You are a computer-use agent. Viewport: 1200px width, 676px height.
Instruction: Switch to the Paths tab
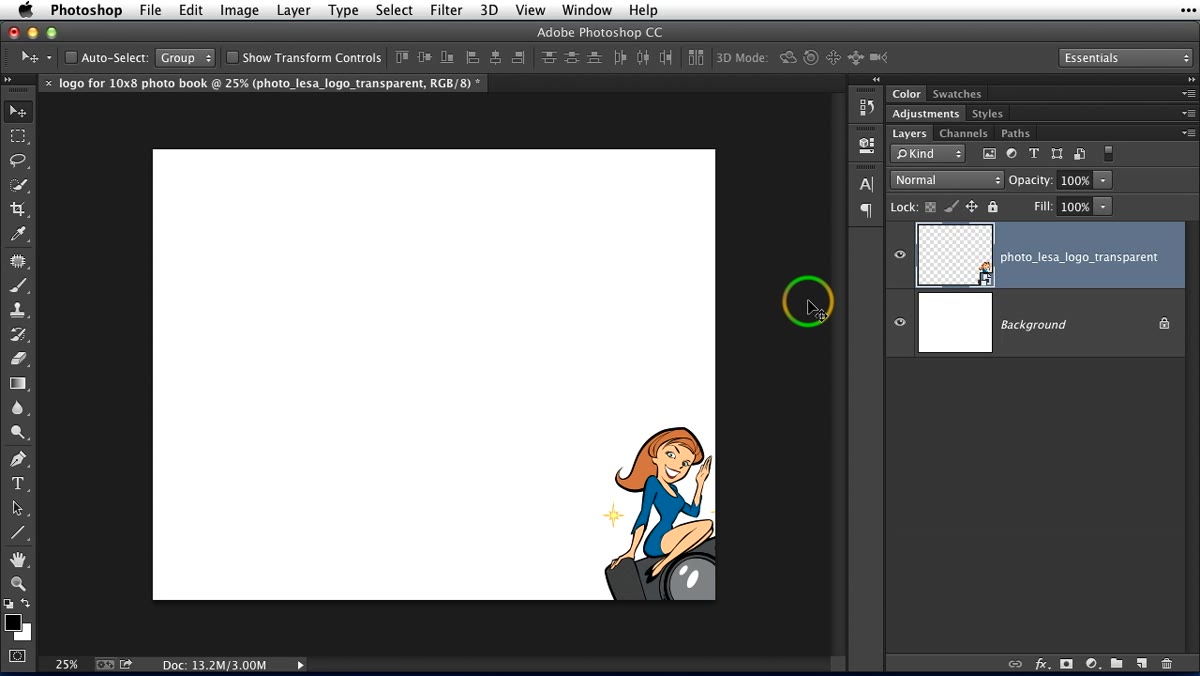1015,133
